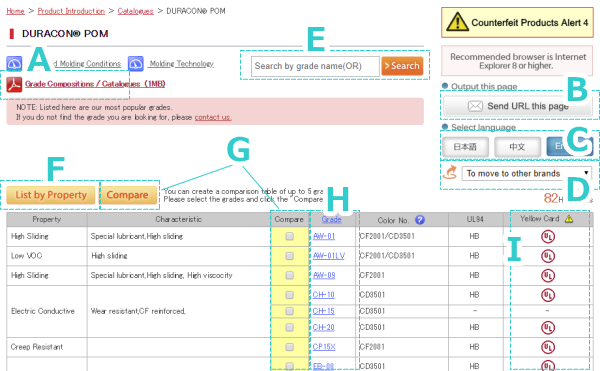
Task: Open the UL yellow card icon for AW-01
Action: (548, 237)
